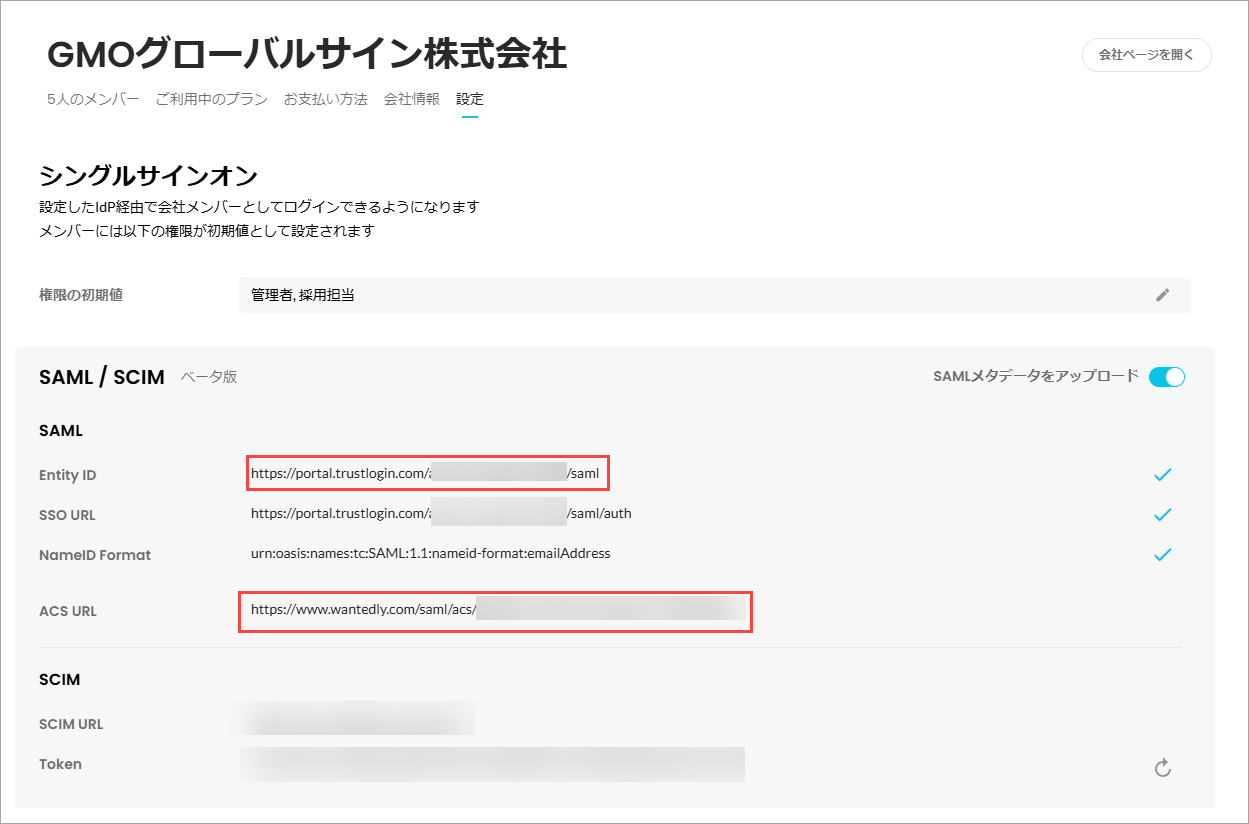The height and width of the screenshot is (824, 1249).
Task: Select the 会社情報 tab
Action: pos(411,99)
